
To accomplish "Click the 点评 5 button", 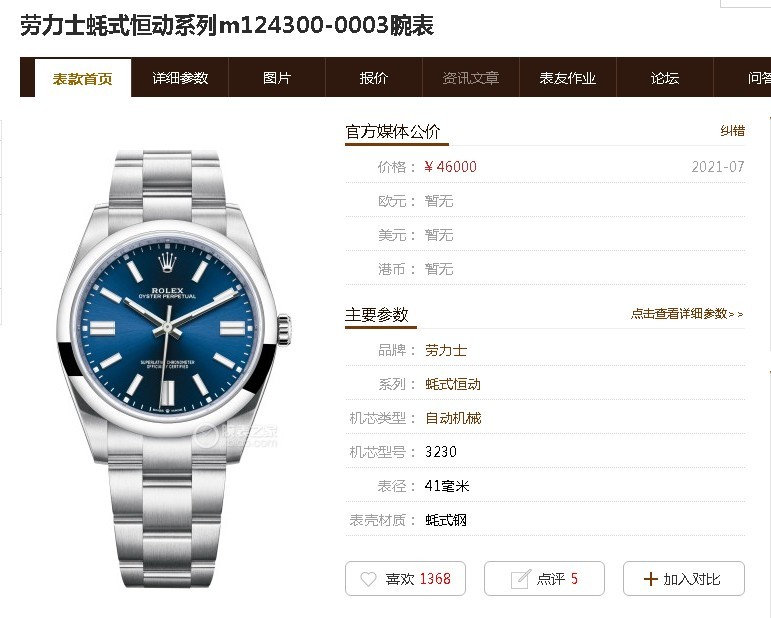I will point(544,579).
